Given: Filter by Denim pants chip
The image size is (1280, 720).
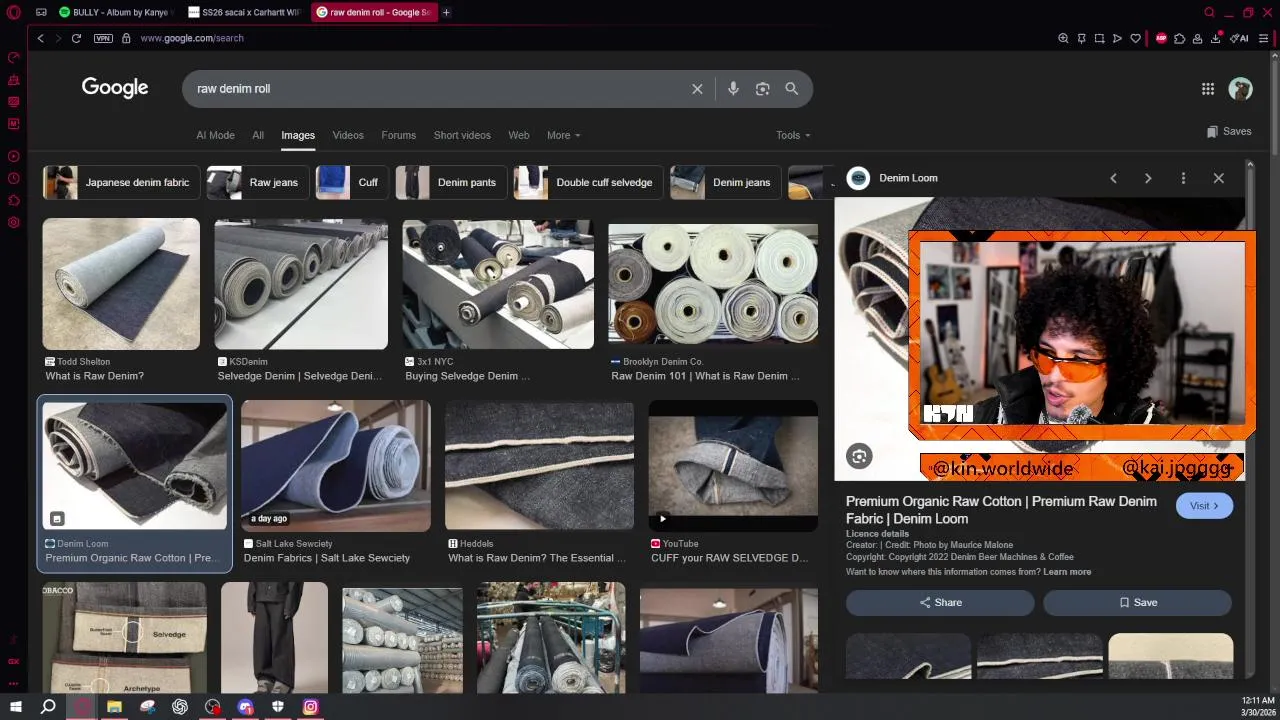Looking at the screenshot, I should [x=451, y=183].
